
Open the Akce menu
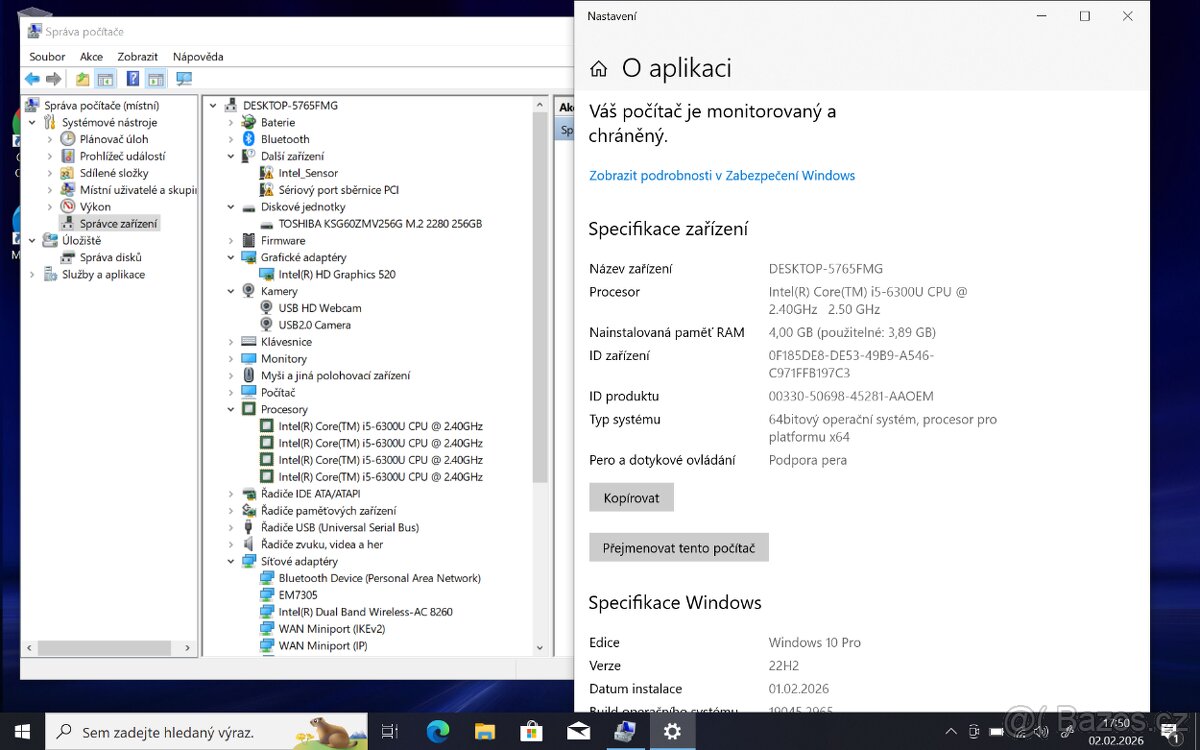(91, 57)
